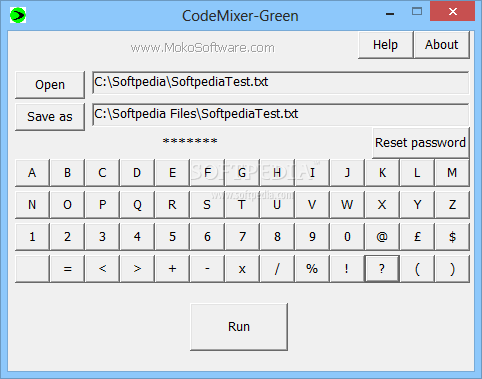Click the letter G key
482x379 pixels.
pos(242,173)
